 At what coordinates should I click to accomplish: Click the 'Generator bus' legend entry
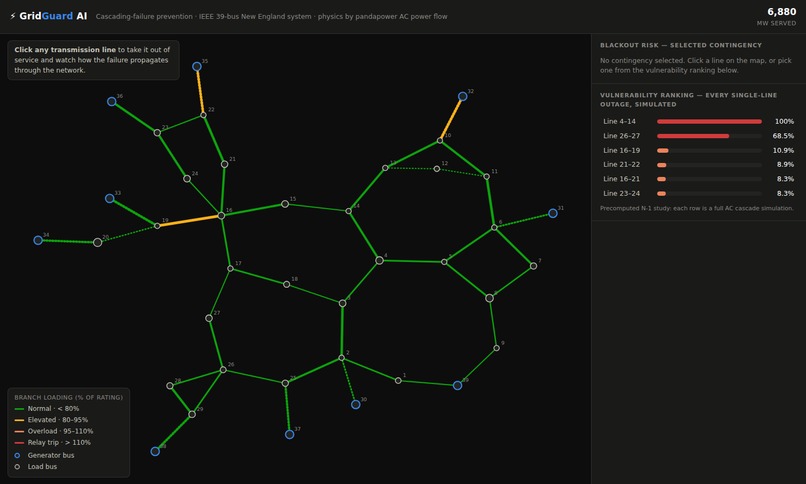[x=44, y=455]
